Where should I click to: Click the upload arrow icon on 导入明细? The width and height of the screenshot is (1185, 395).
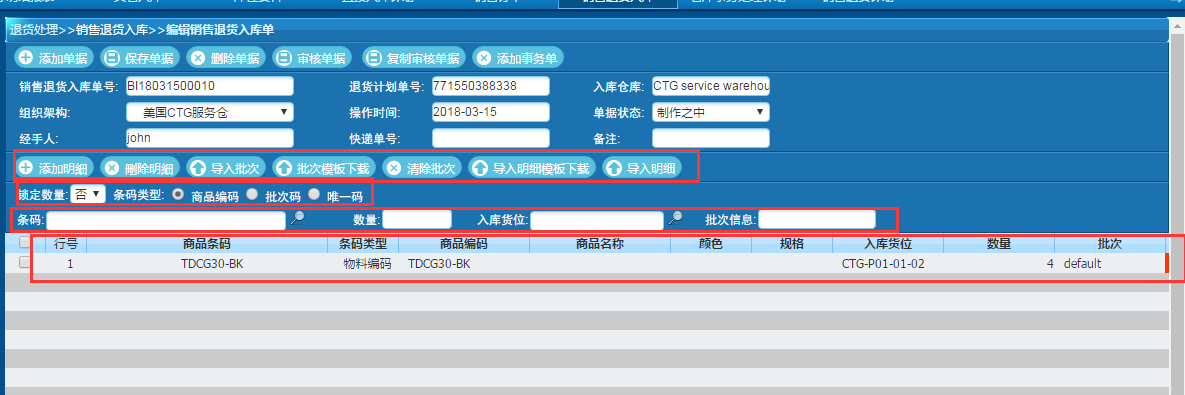[x=613, y=168]
